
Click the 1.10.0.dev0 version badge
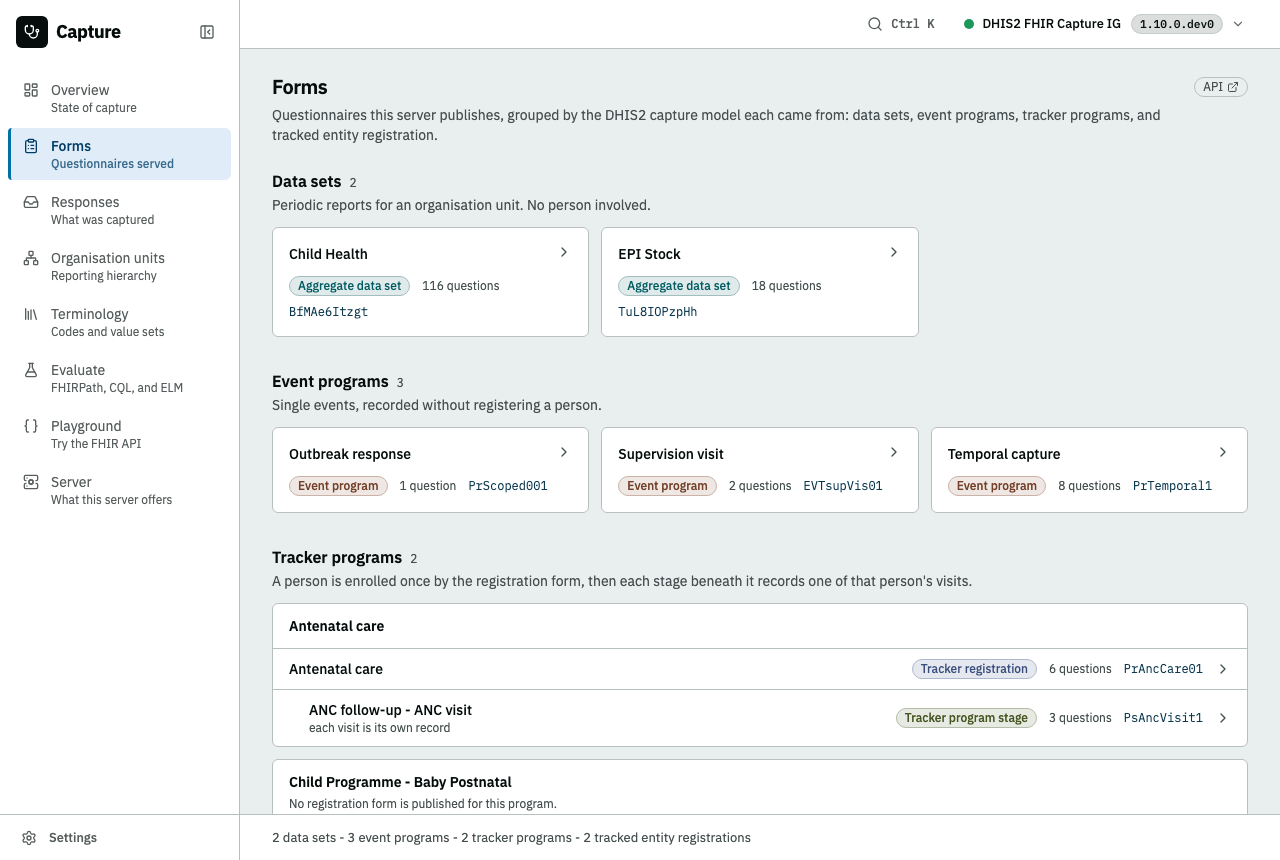pyautogui.click(x=1177, y=24)
